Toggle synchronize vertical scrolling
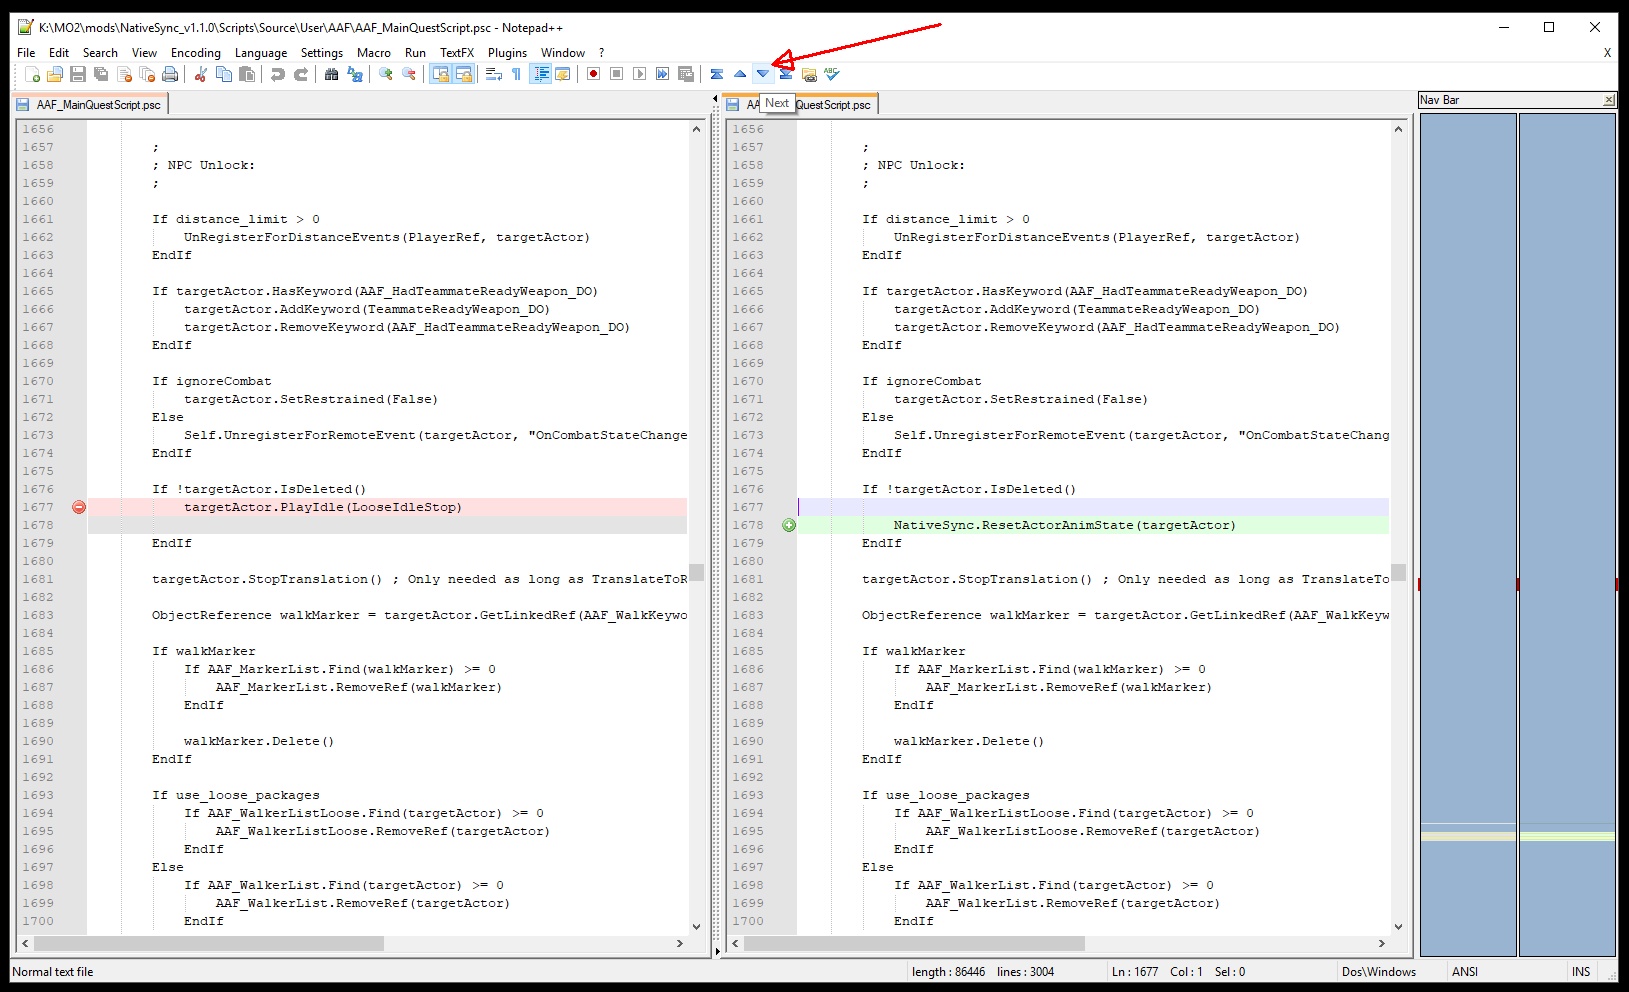The image size is (1629, 992). 441,73
